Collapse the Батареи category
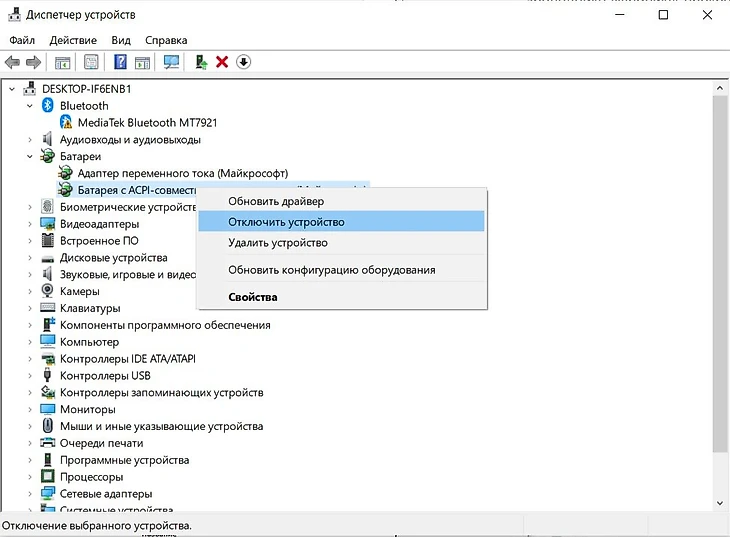Image resolution: width=730 pixels, height=537 pixels. (x=30, y=156)
